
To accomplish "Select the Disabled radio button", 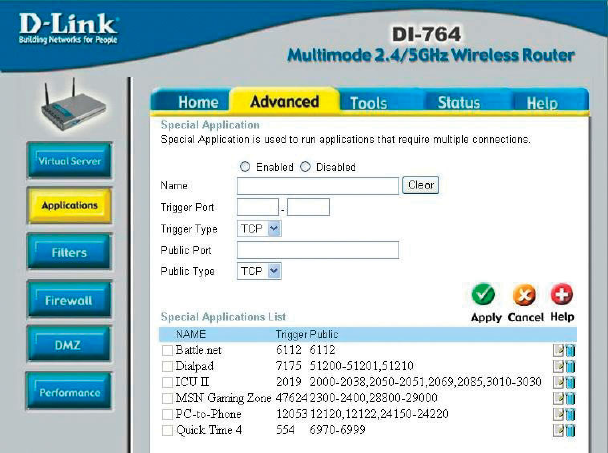I will 306,167.
